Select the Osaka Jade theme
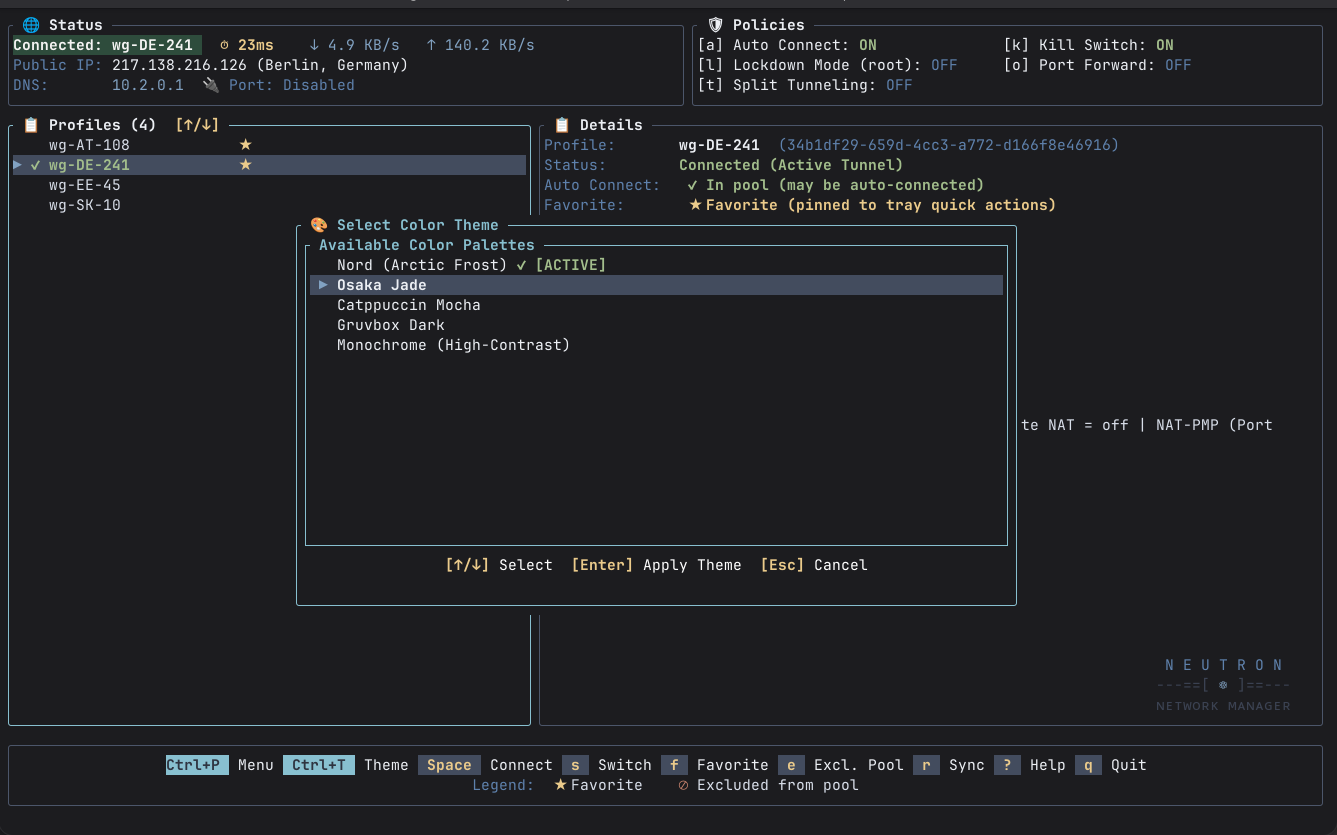 654,285
